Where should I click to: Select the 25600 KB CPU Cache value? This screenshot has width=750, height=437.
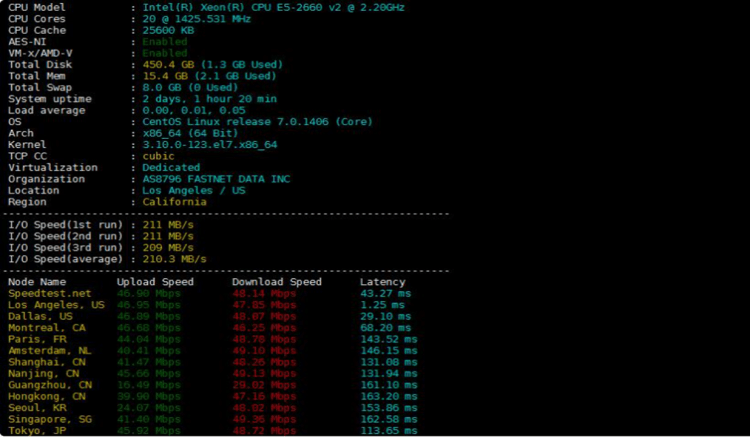pyautogui.click(x=168, y=30)
